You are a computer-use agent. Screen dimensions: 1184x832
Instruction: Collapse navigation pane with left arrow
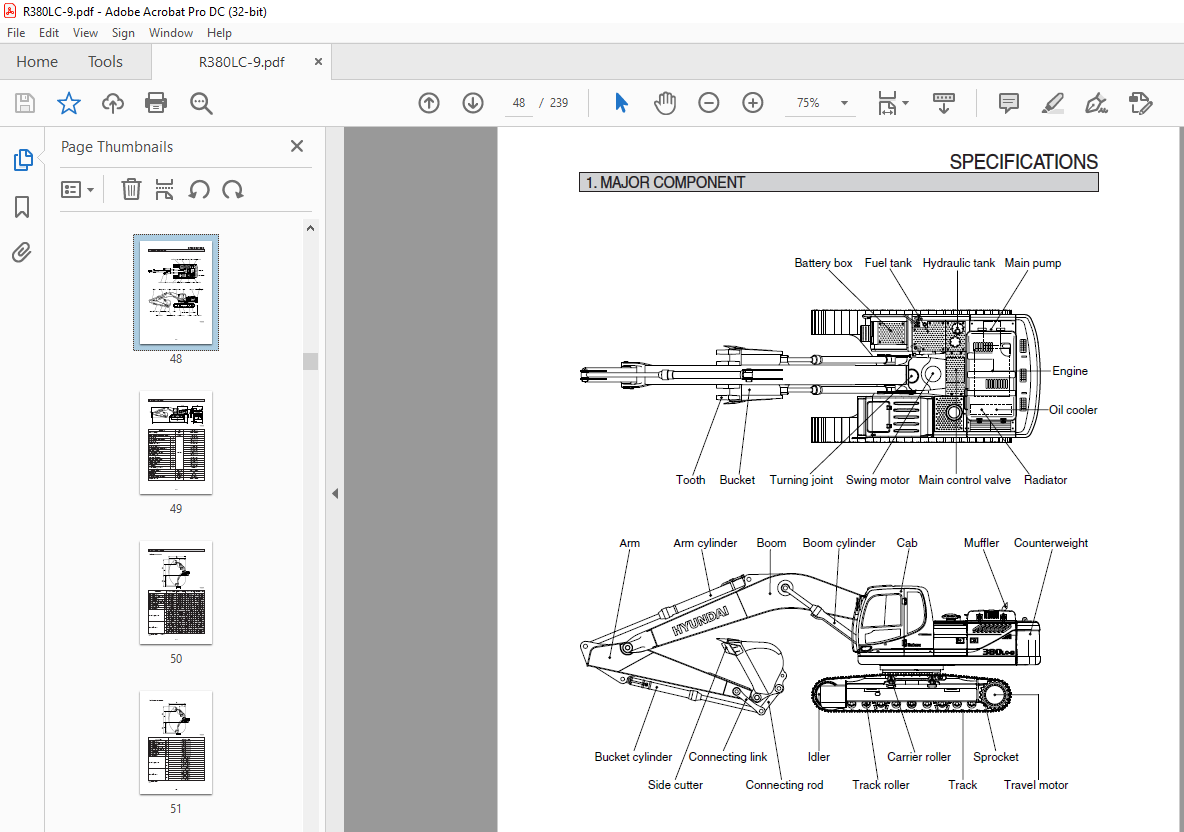(335, 494)
